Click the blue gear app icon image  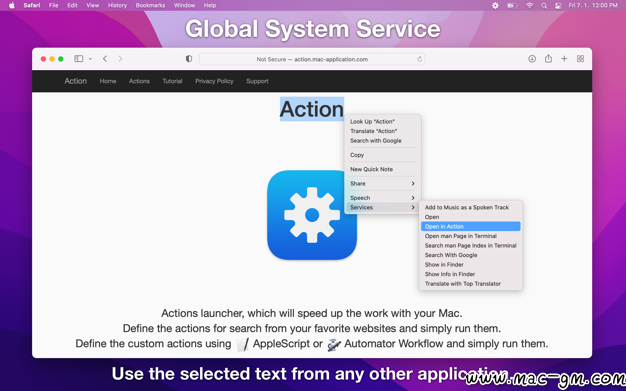(x=312, y=215)
